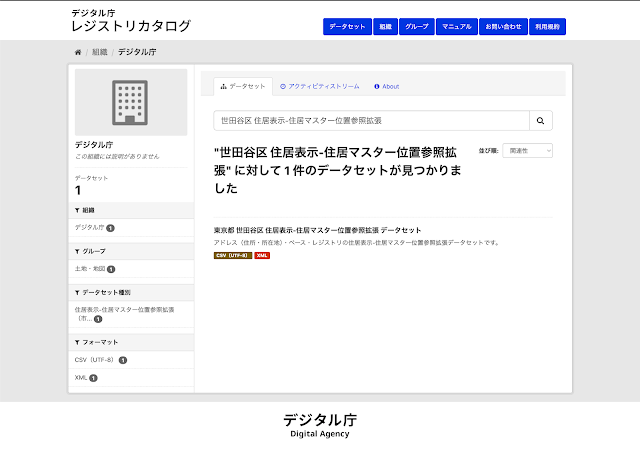This screenshot has height=449, width=640.
Task: Open the マニュアル nav button
Action: (457, 27)
